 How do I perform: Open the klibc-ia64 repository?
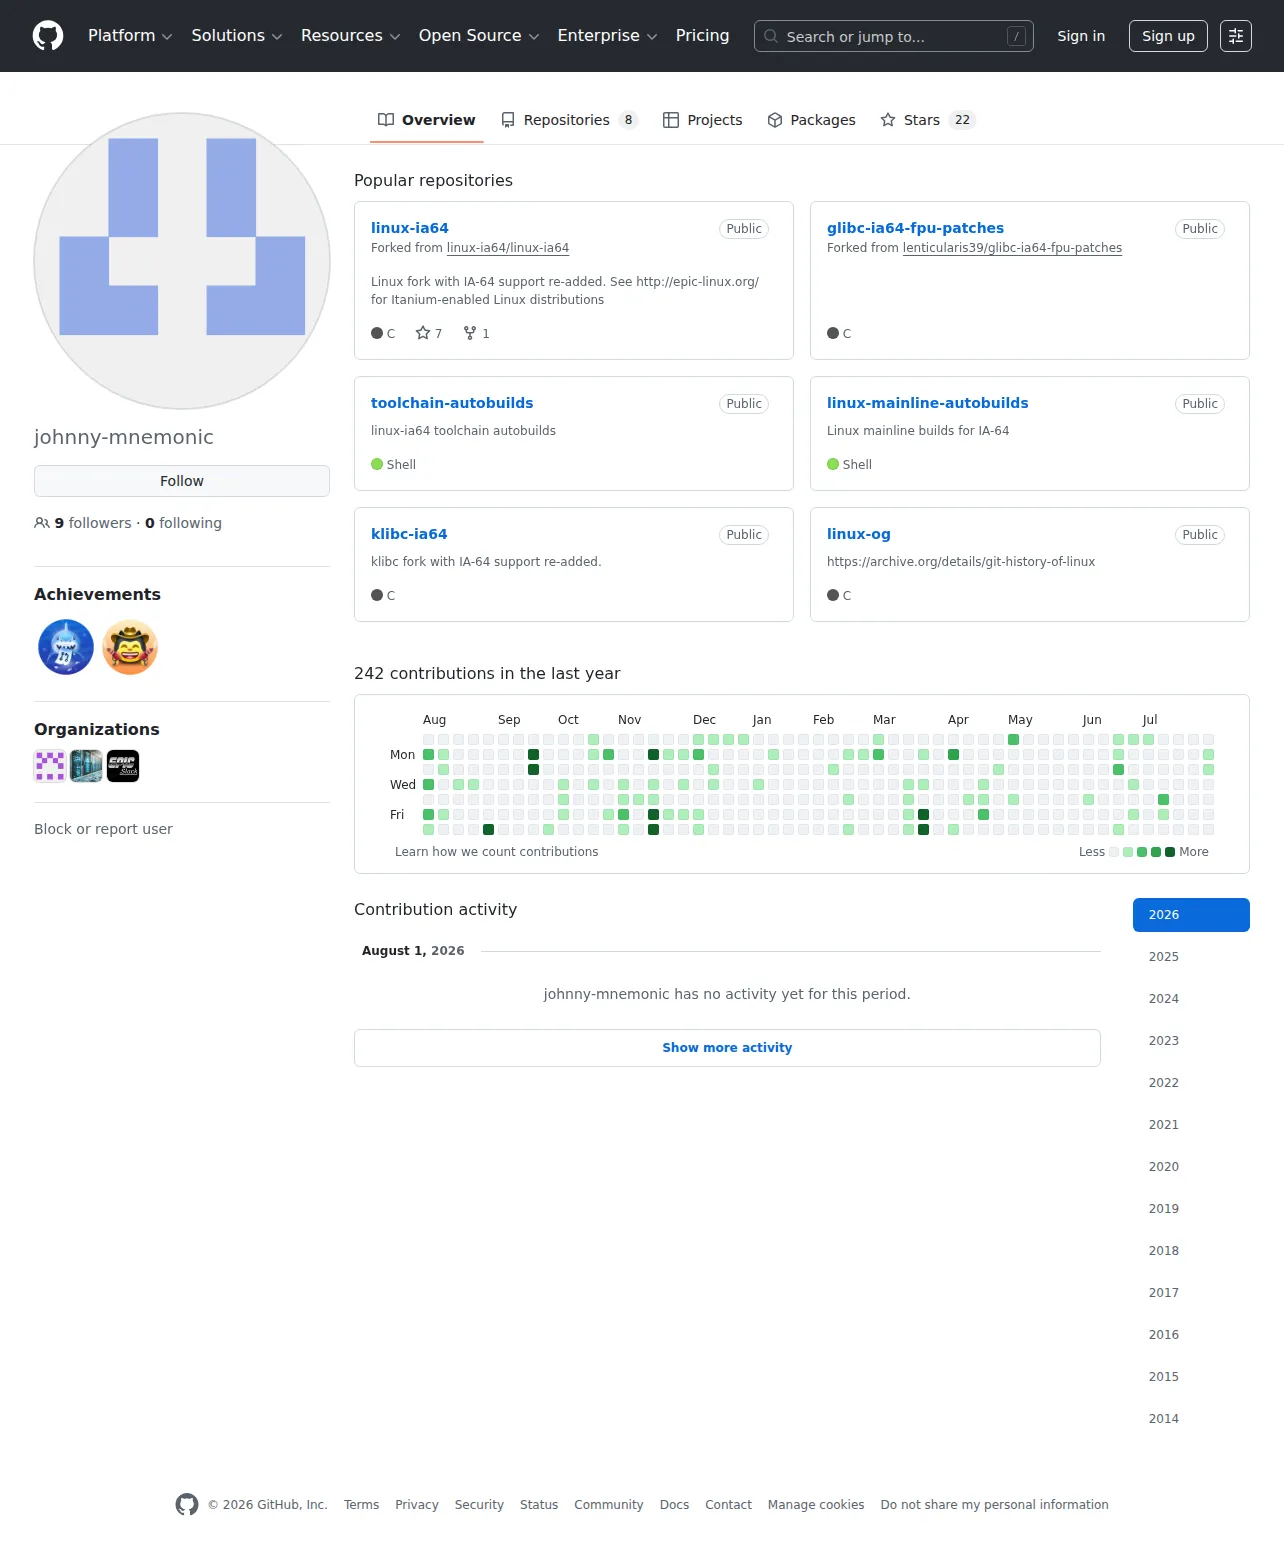coord(409,534)
